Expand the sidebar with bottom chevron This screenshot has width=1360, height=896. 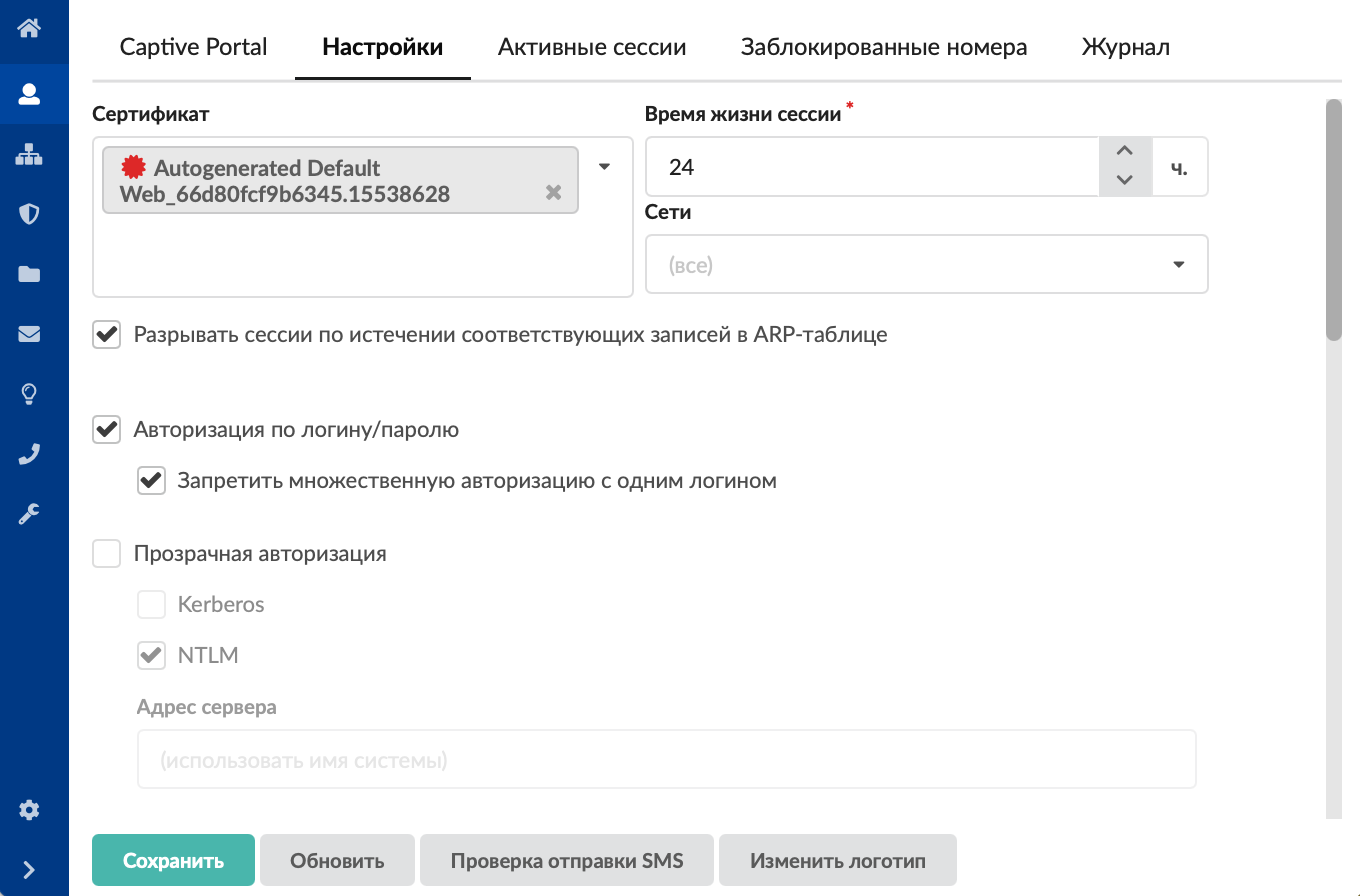(29, 869)
